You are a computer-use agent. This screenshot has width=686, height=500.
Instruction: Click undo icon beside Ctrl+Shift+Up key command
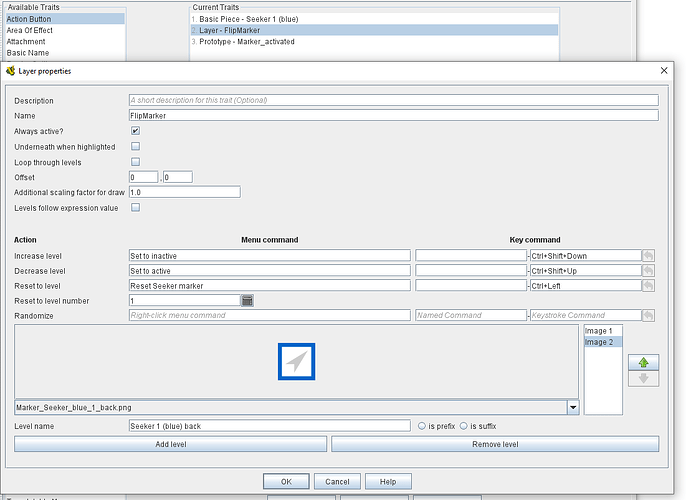click(649, 271)
